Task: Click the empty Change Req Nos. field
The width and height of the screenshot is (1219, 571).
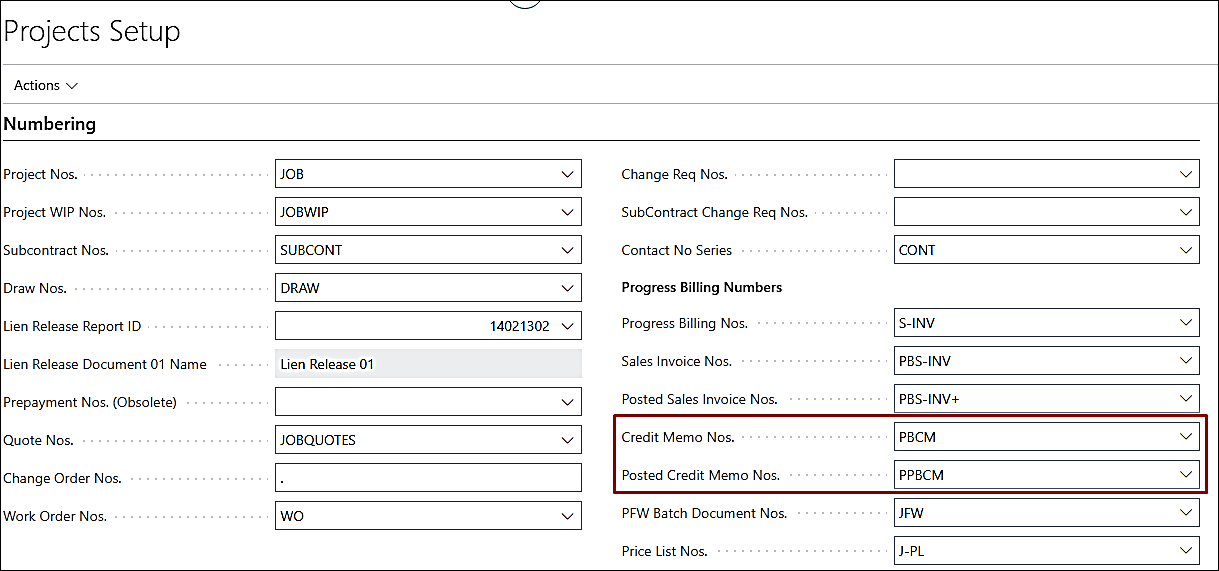Action: (x=1046, y=174)
